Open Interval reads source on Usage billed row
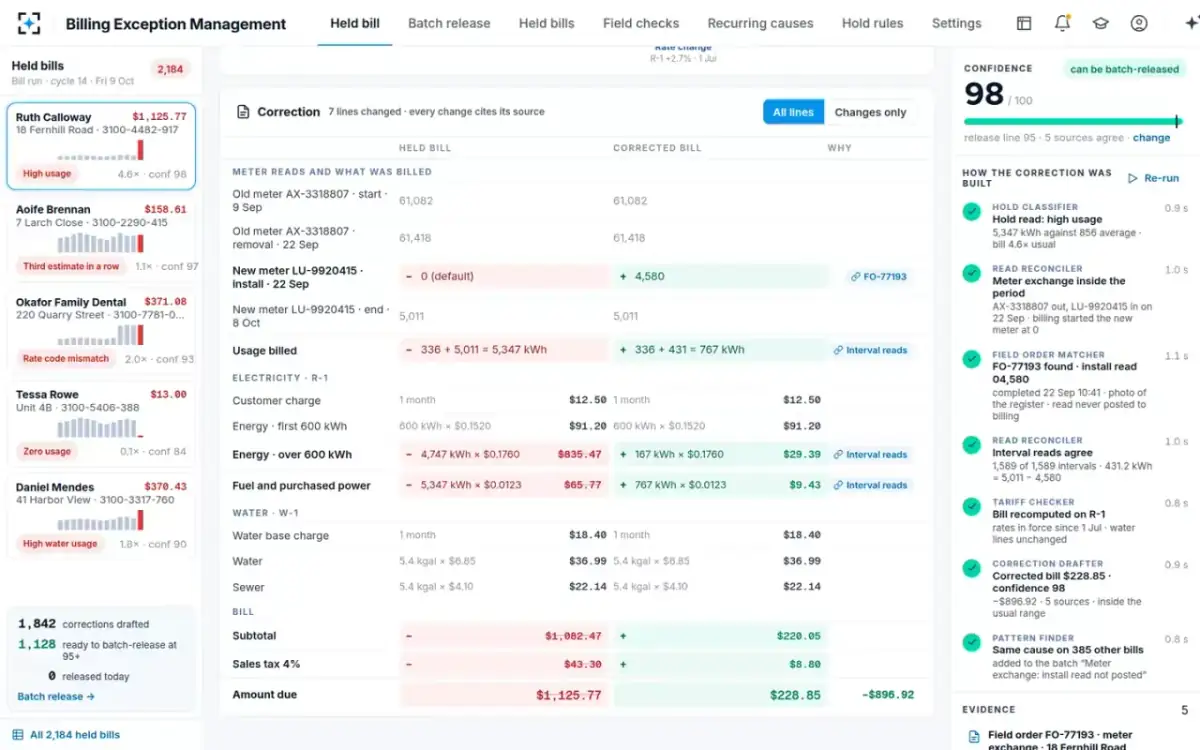The image size is (1200, 750). pos(870,350)
